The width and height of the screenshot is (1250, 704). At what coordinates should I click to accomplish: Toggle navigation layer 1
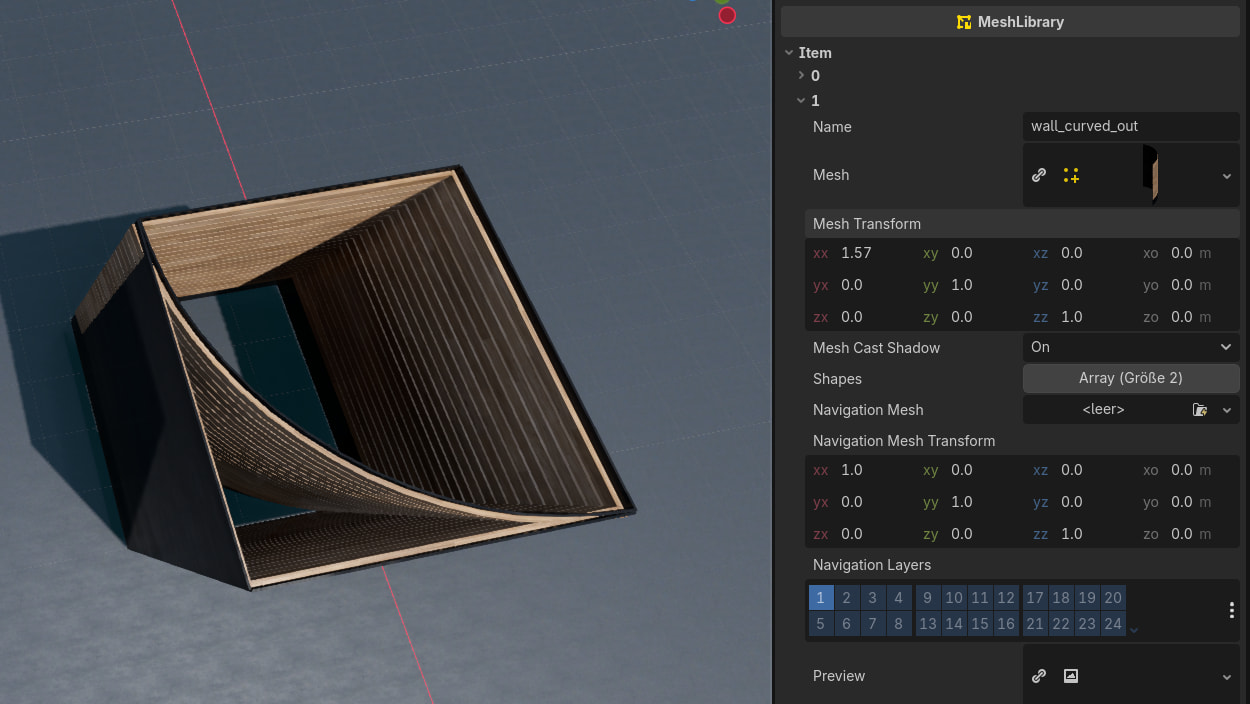(820, 598)
